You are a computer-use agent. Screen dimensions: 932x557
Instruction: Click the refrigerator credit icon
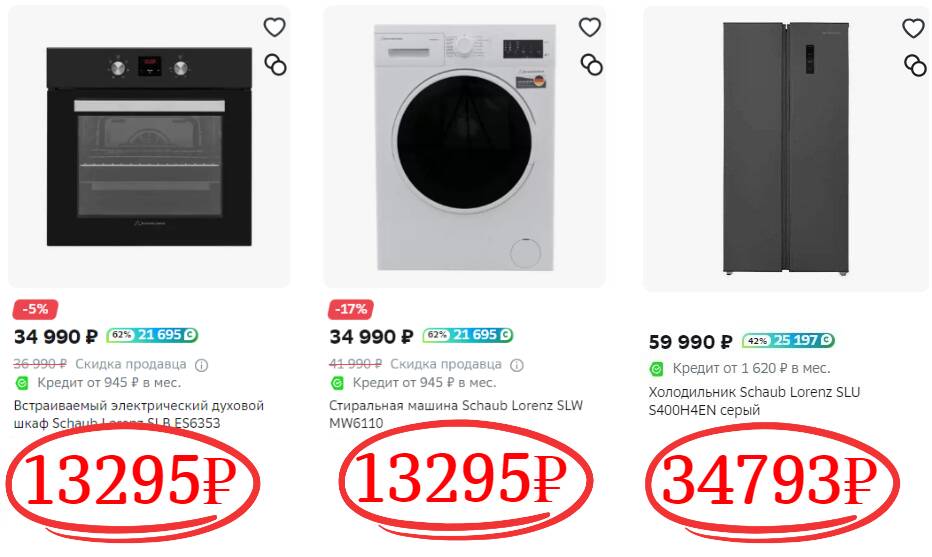click(657, 368)
